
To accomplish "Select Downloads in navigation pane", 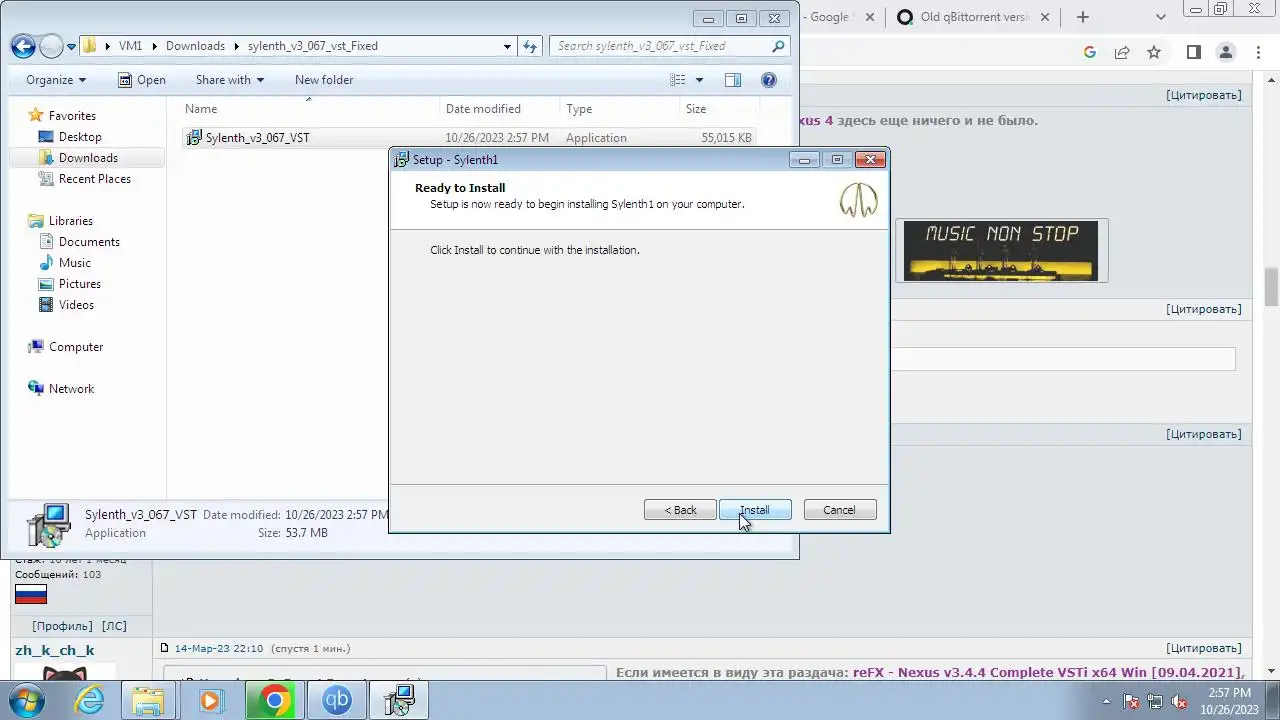I will 88,158.
